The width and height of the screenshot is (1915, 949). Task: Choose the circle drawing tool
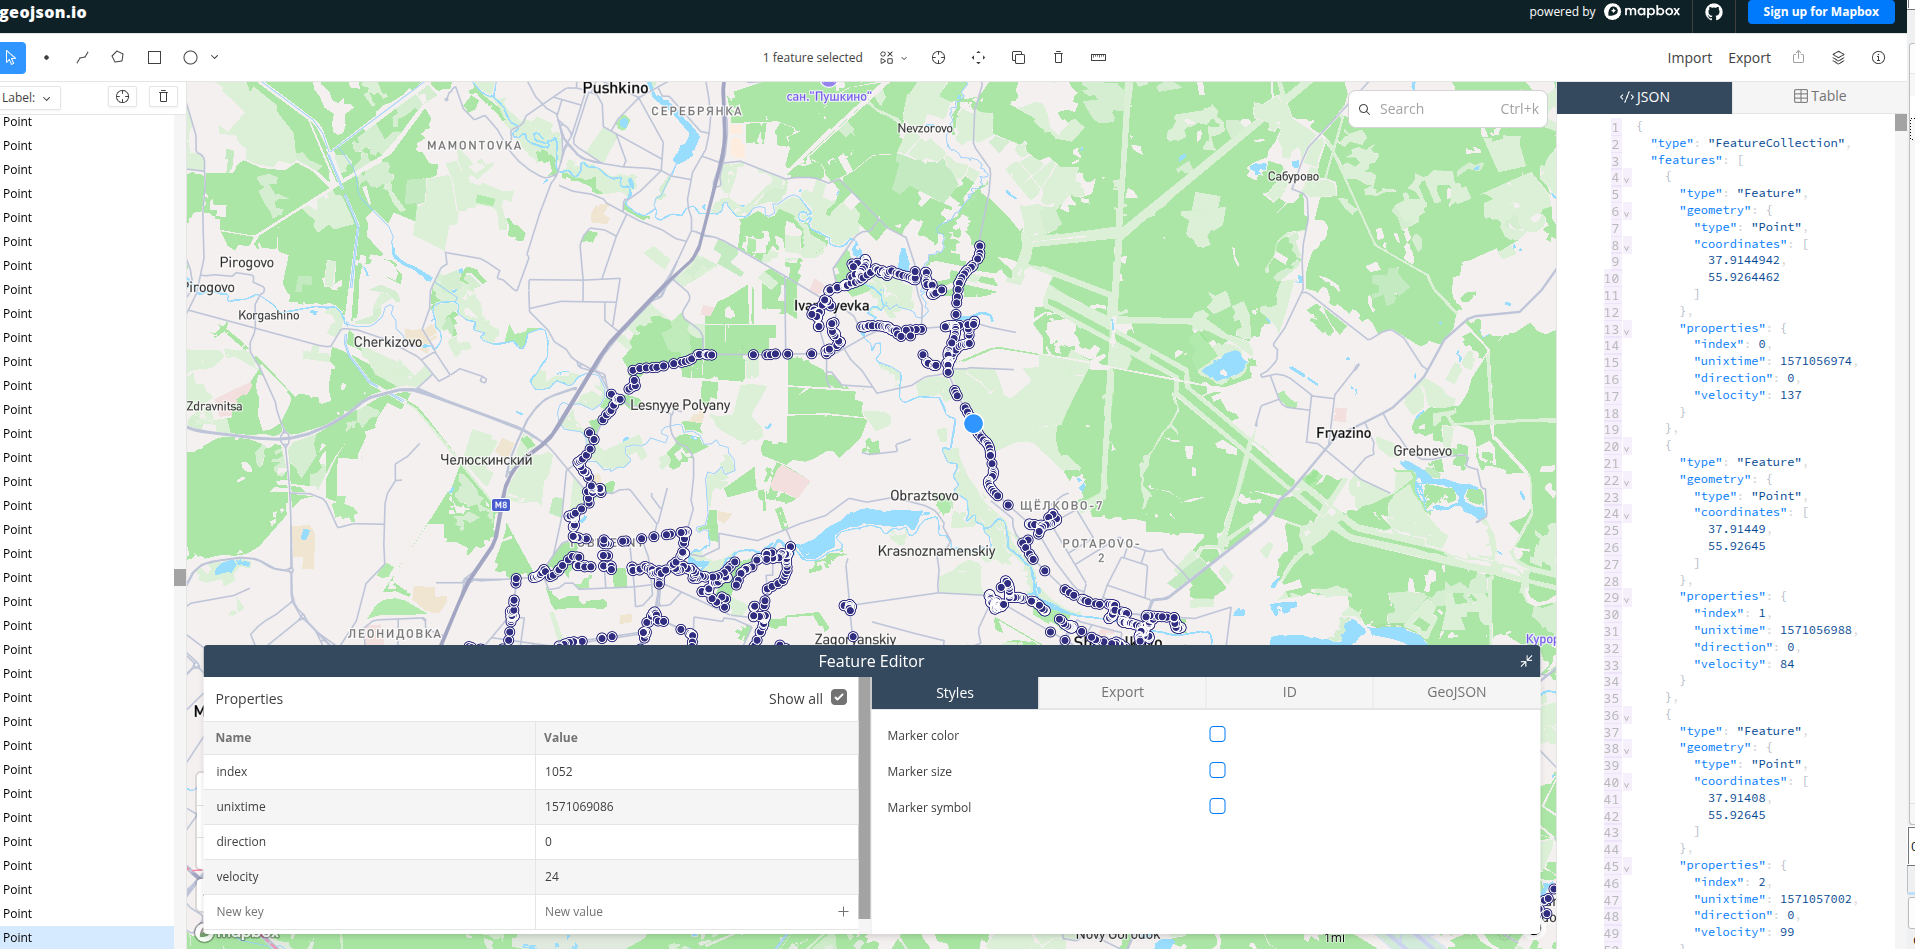click(x=190, y=58)
